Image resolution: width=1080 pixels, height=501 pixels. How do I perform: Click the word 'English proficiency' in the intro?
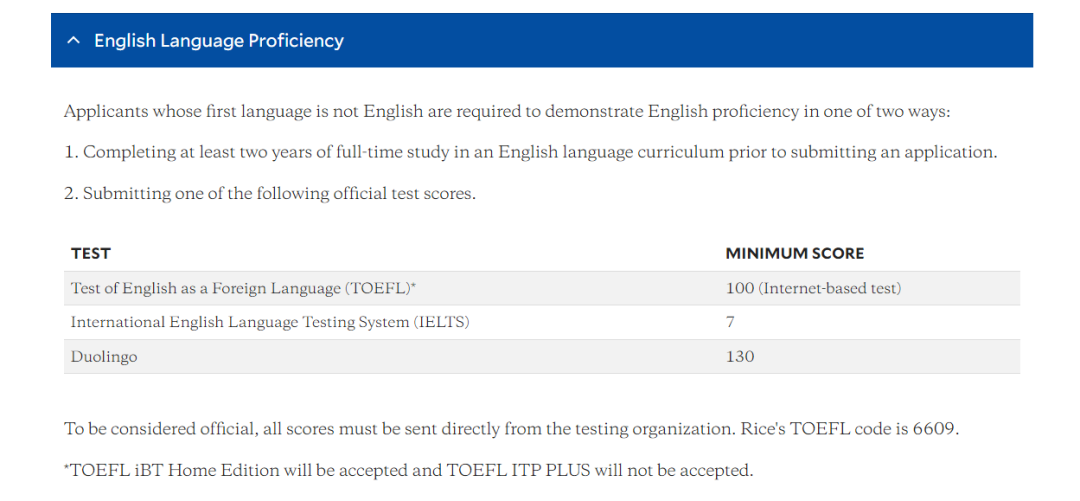tap(724, 112)
